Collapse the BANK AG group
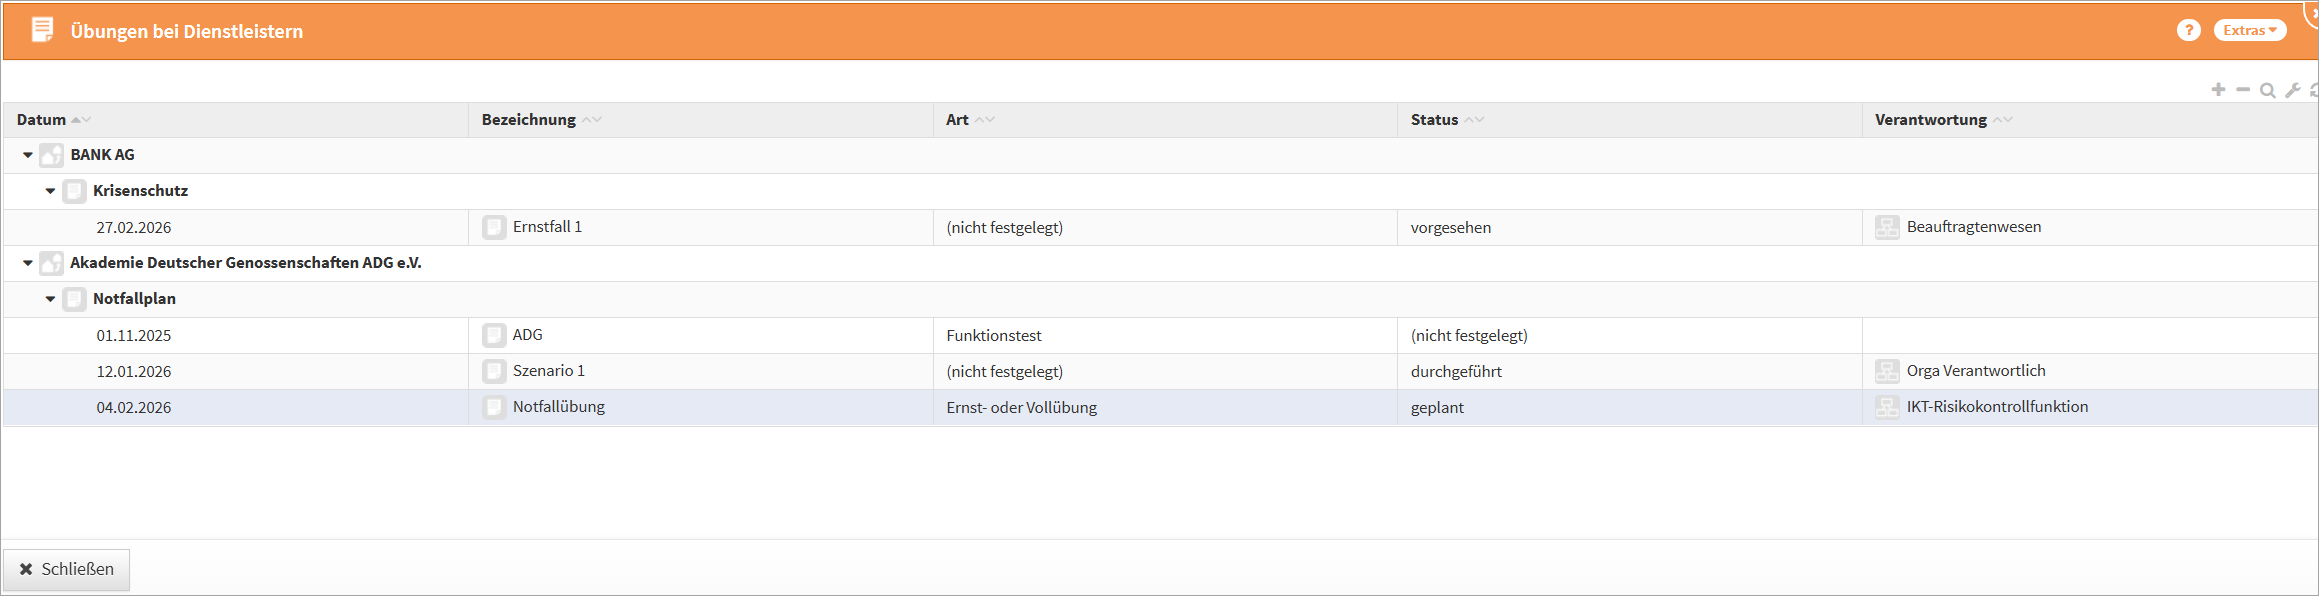This screenshot has height=596, width=2319. (x=28, y=155)
